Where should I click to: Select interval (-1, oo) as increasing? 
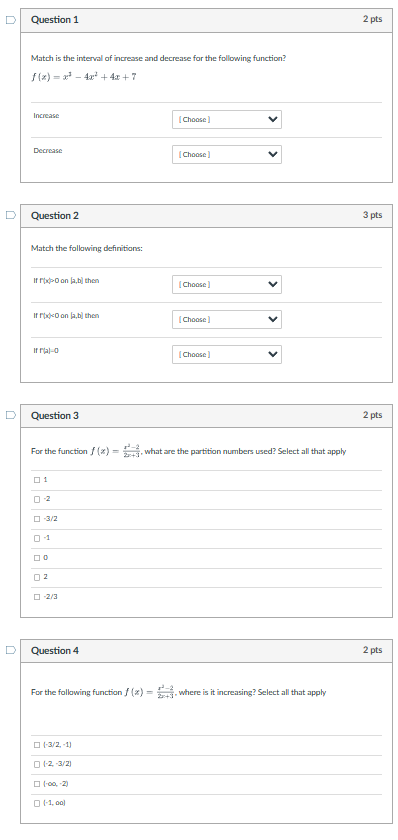click(x=37, y=803)
